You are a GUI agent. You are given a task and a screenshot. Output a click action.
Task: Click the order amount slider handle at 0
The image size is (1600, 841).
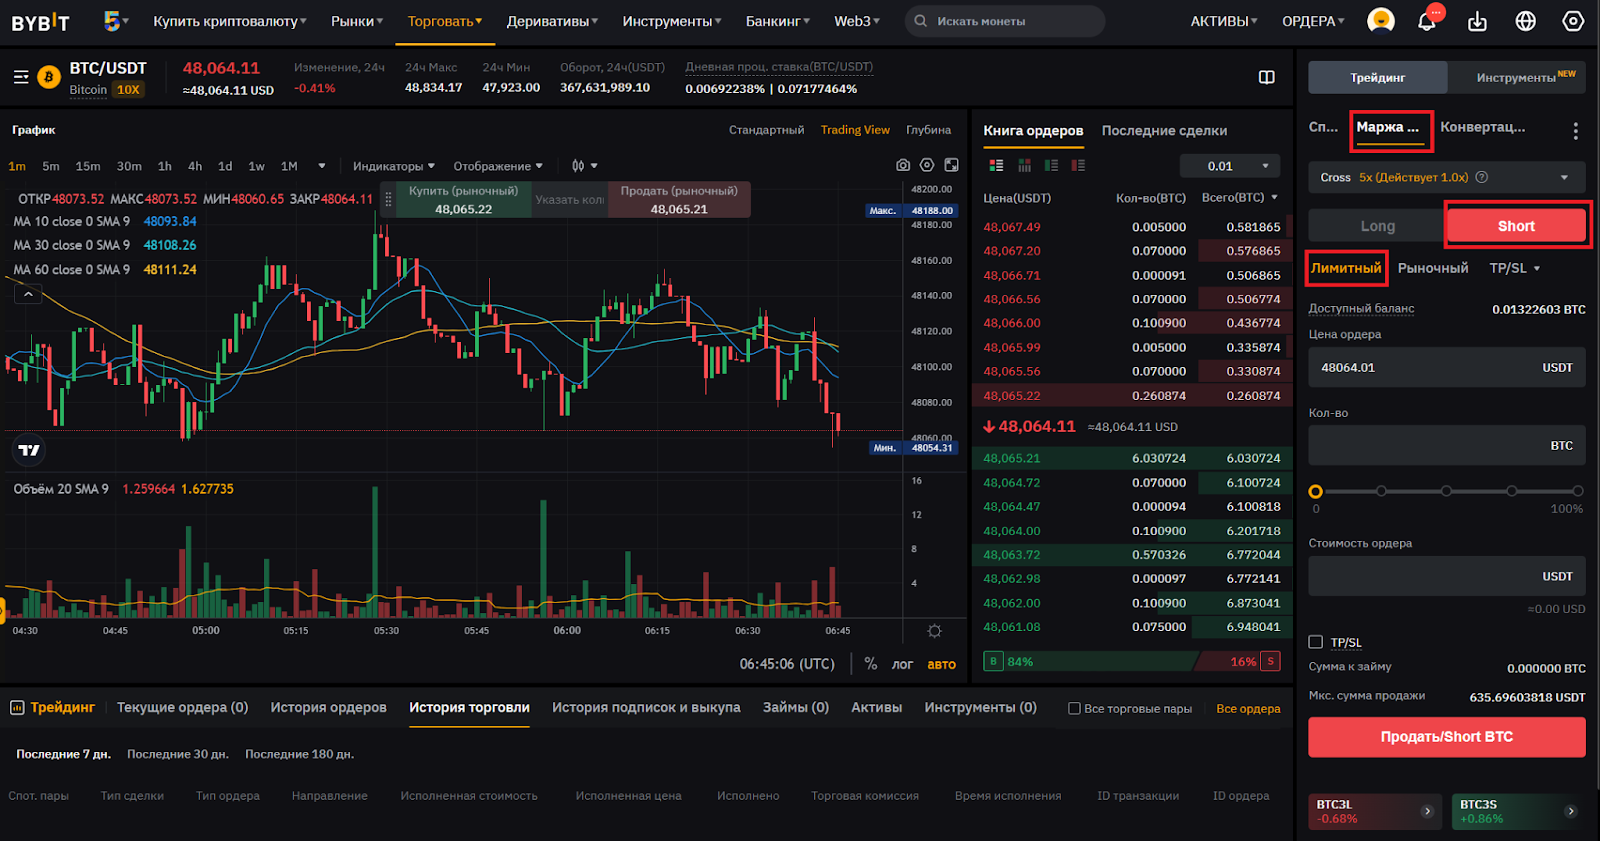(1316, 491)
